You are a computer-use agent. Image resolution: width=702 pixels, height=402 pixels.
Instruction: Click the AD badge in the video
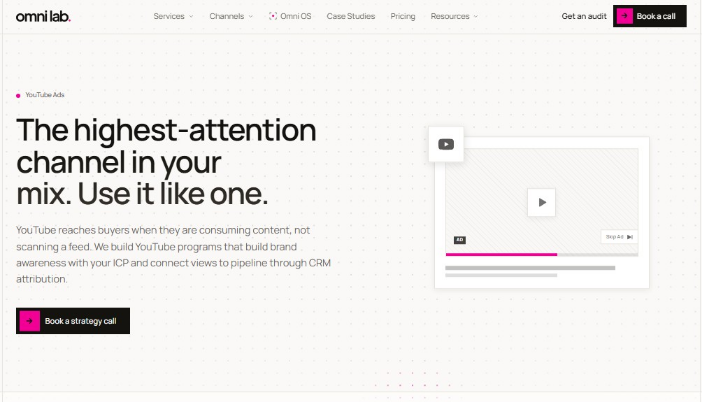[460, 240]
